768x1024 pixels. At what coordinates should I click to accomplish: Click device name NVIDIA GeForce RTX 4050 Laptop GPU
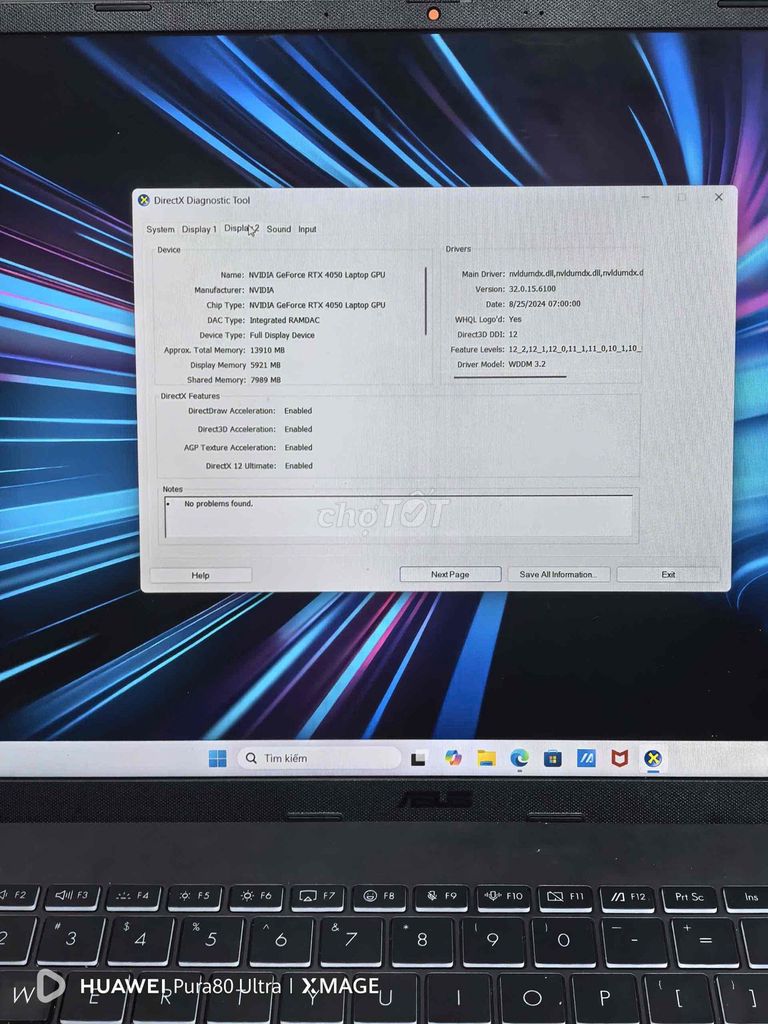click(317, 275)
